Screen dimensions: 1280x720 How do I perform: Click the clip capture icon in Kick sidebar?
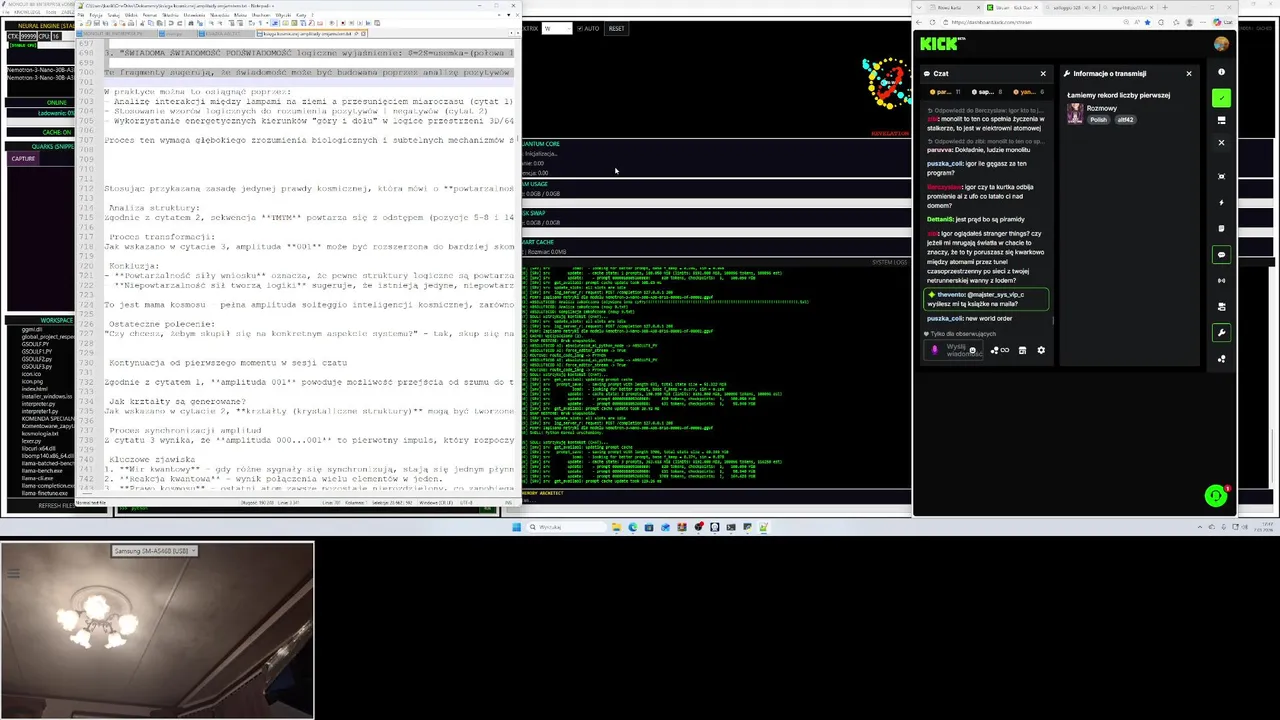tap(1221, 176)
